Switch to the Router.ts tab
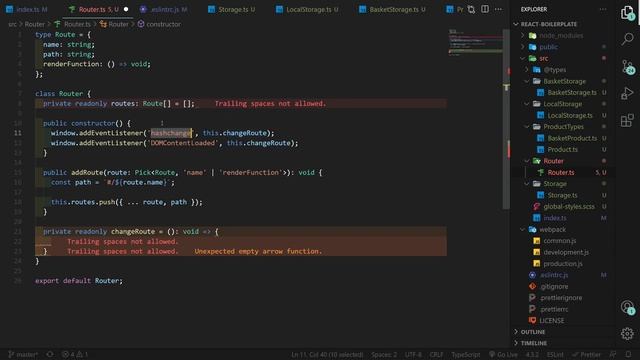The height and width of the screenshot is (360, 640). click(x=98, y=9)
